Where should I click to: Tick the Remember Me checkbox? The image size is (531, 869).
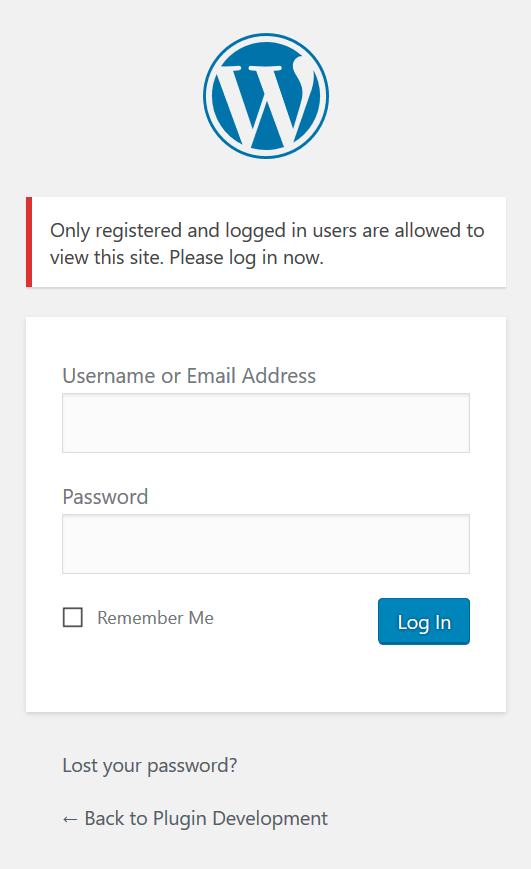tap(73, 617)
